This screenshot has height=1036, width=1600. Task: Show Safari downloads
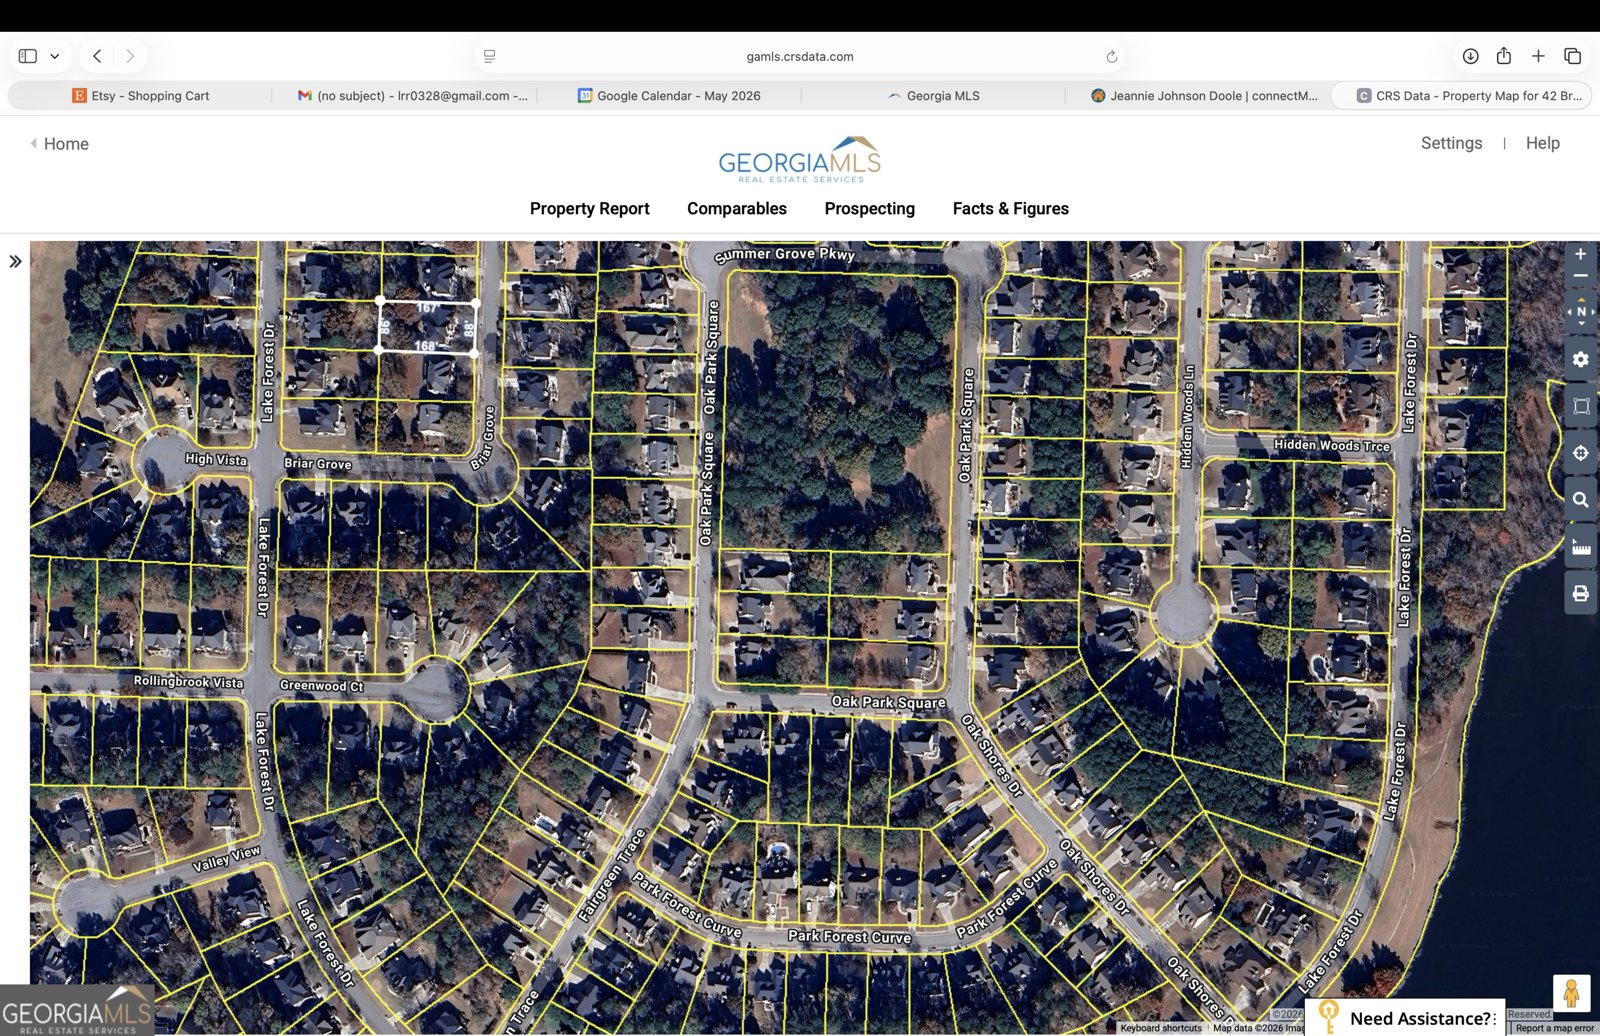tap(1470, 56)
